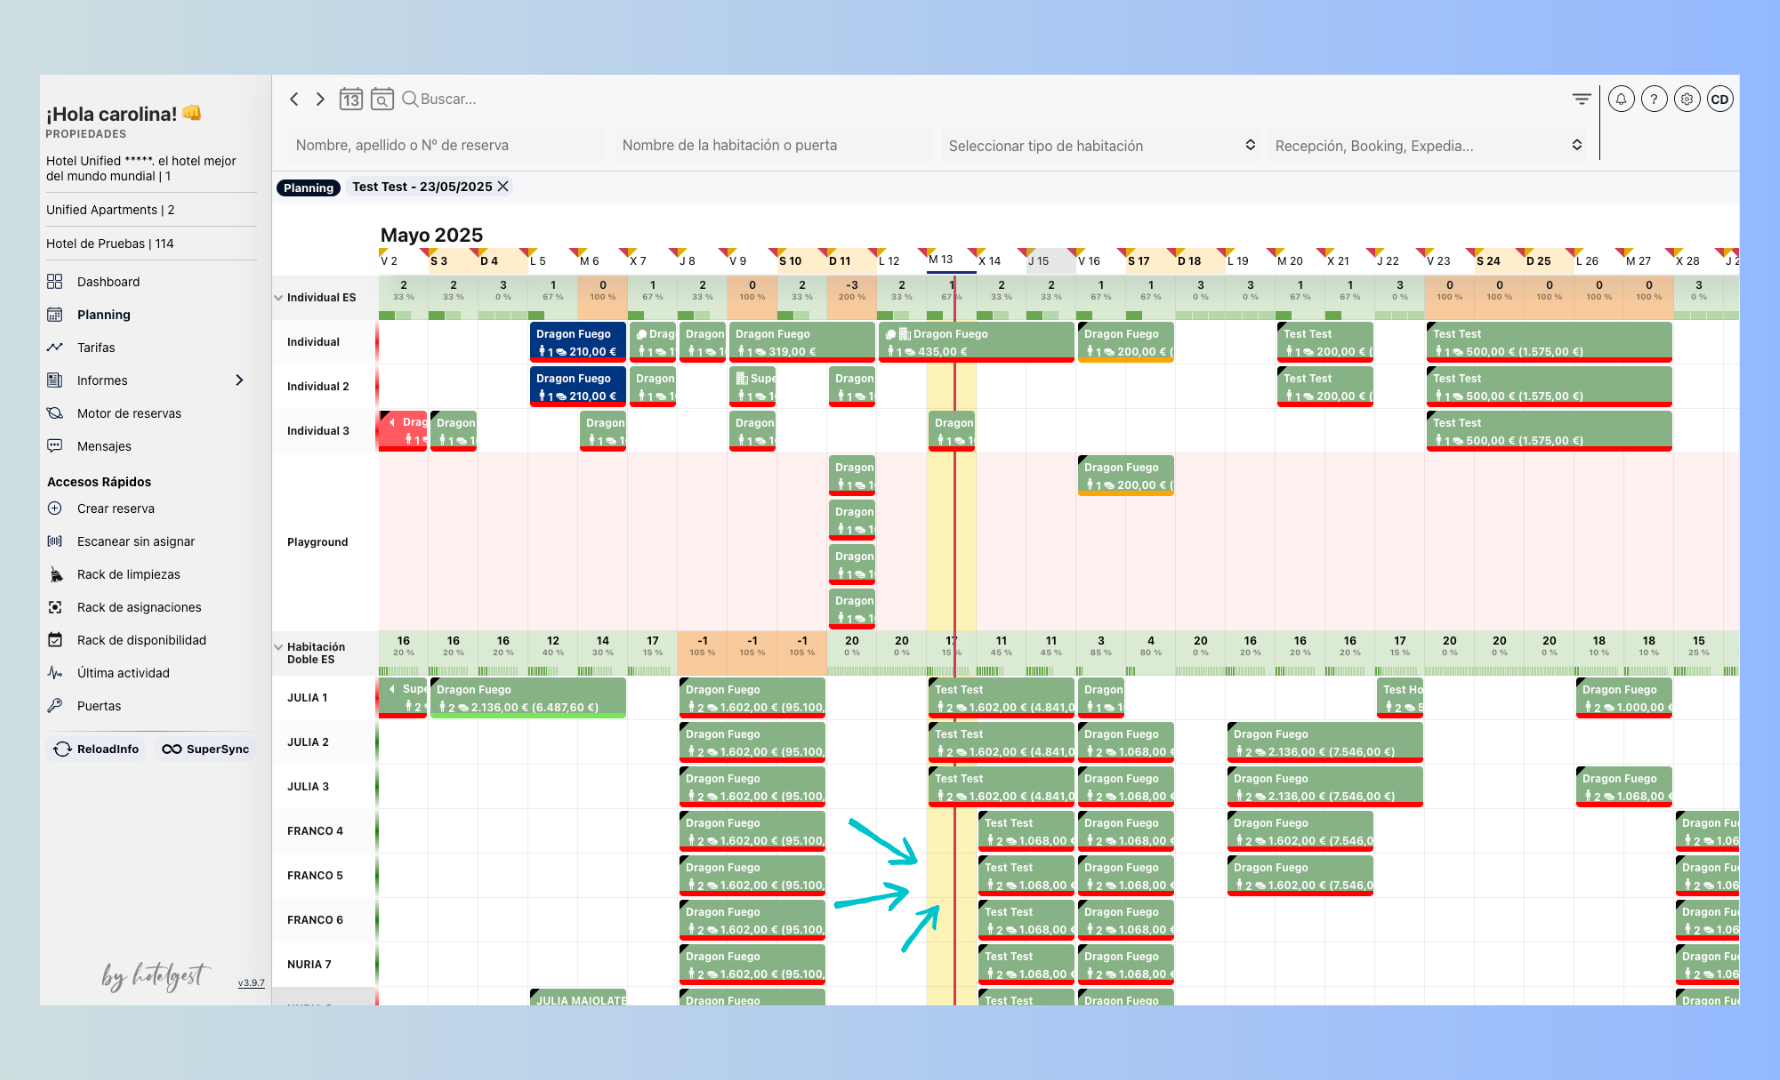
Task: Click the Rack de limpiezas broom icon
Action: 55,574
